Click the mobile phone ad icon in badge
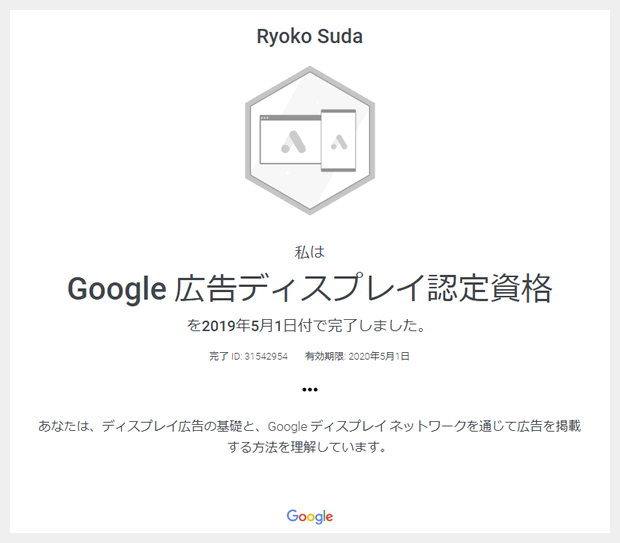Screen dimensions: 620x543 338,140
